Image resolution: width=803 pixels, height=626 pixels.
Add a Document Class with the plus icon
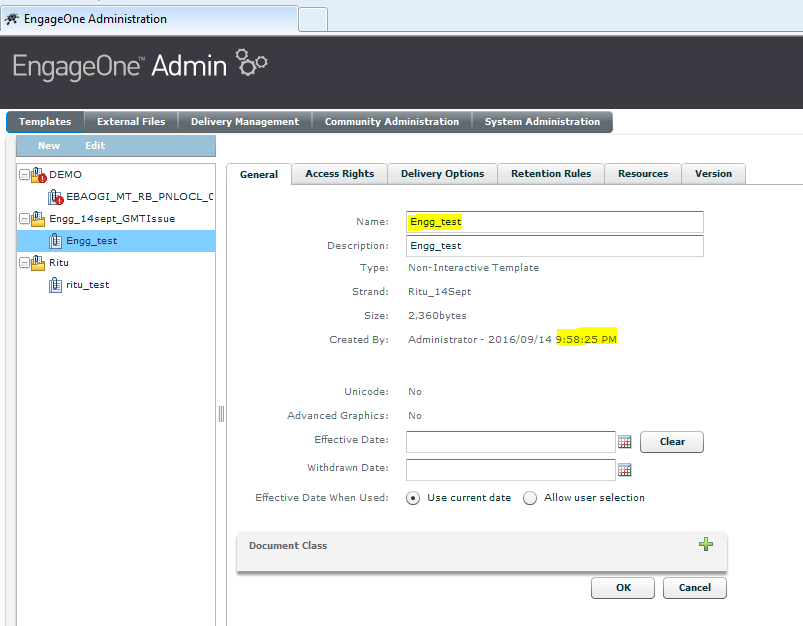[x=706, y=544]
